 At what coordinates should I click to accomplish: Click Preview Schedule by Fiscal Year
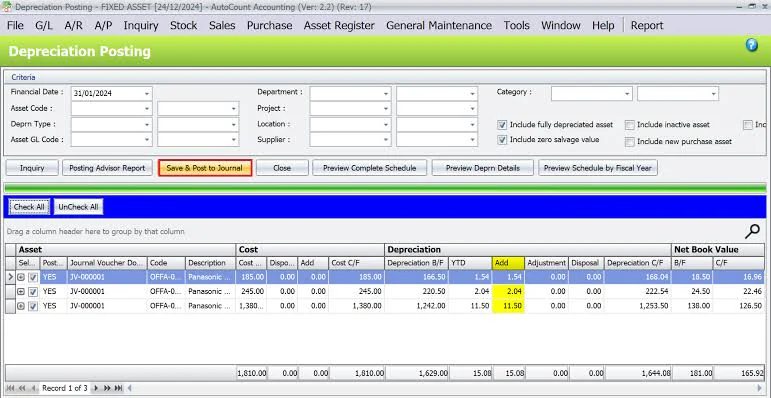(x=597, y=168)
